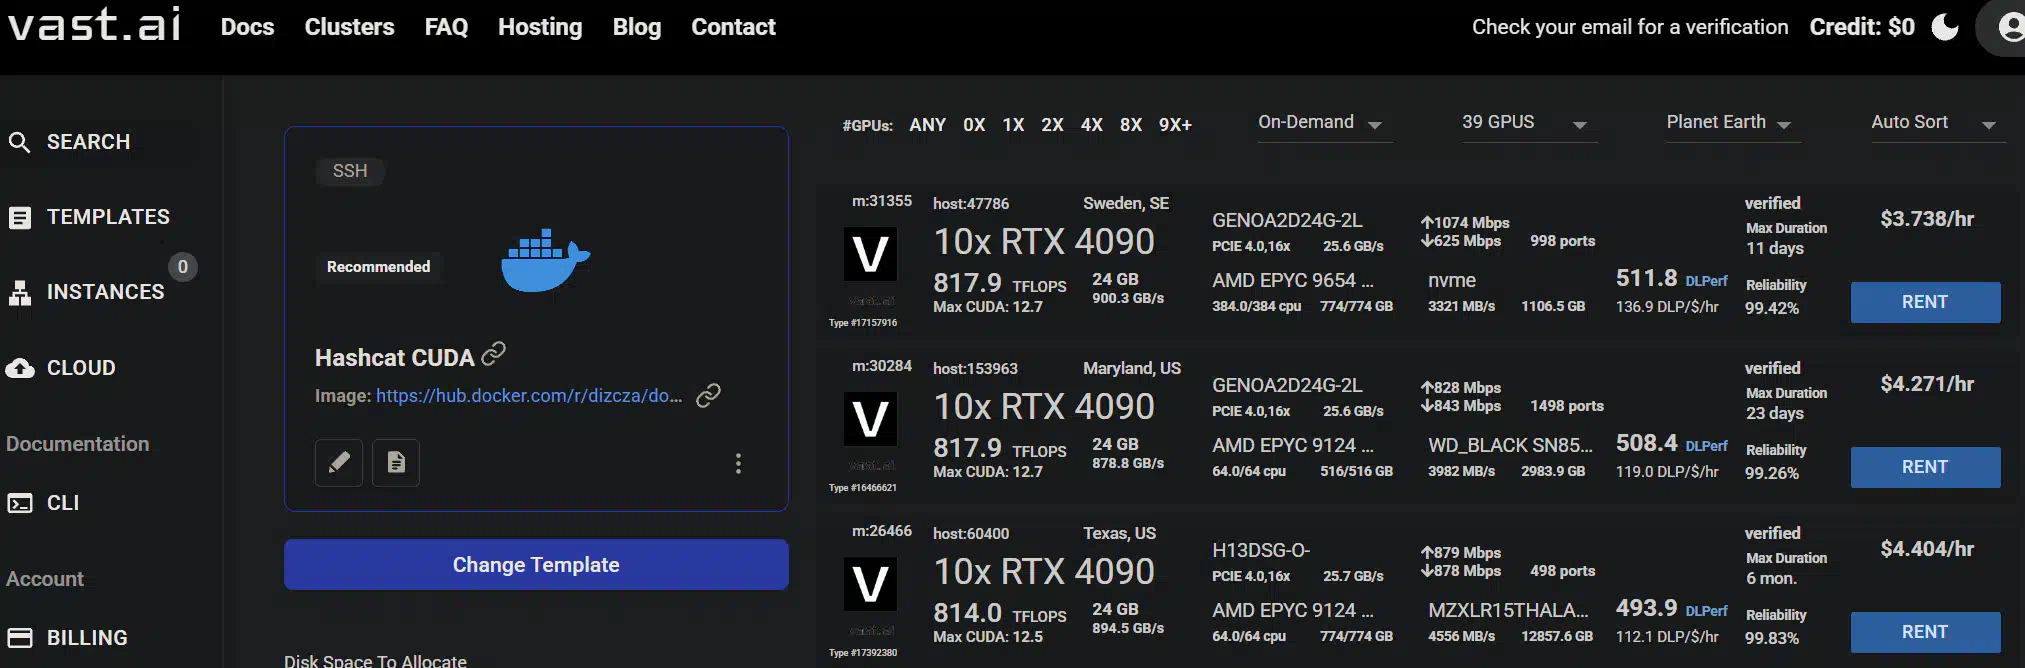This screenshot has width=2025, height=668.
Task: Open the Contact page
Action: (733, 27)
